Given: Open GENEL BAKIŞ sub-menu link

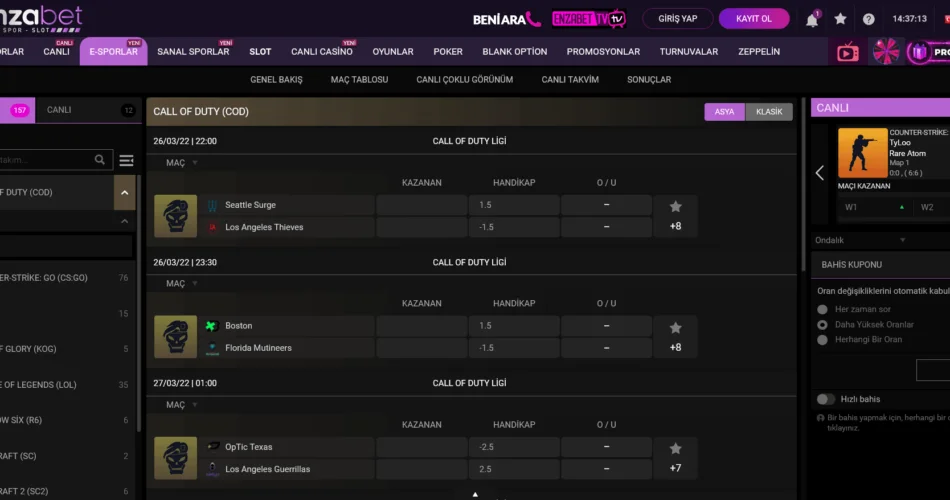Looking at the screenshot, I should 276,79.
